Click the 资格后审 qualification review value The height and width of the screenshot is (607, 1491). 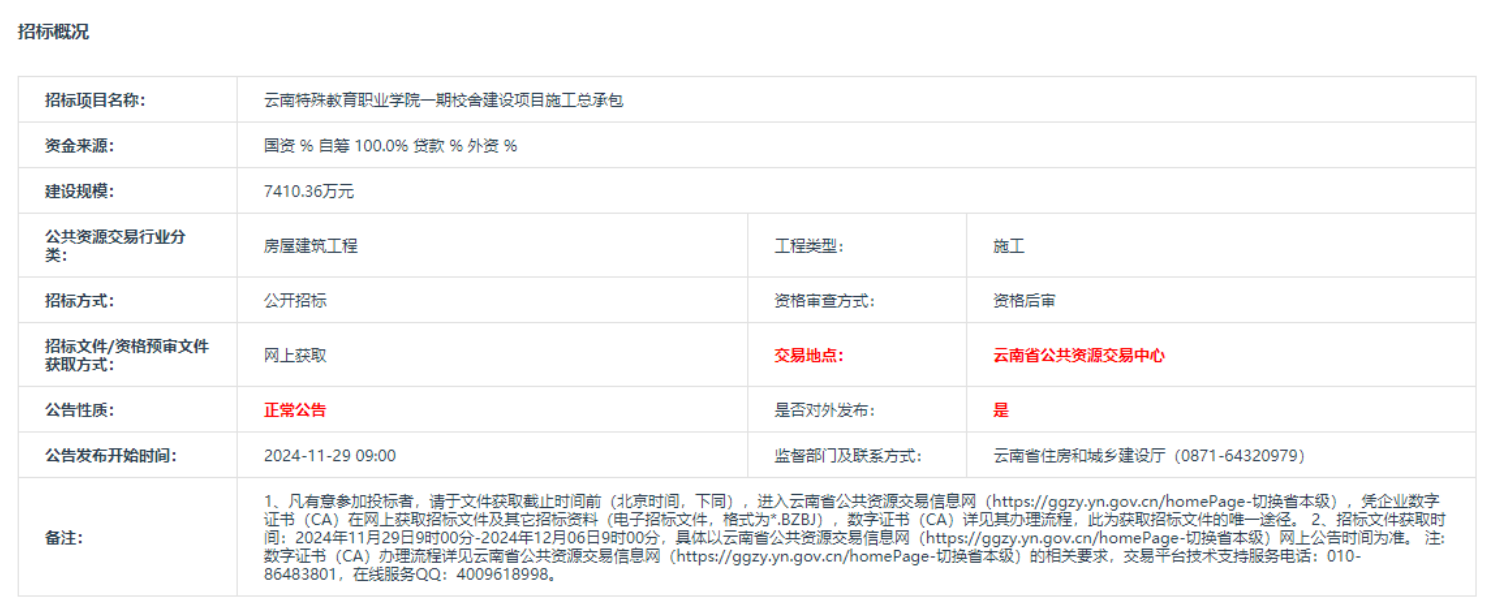pos(1024,301)
